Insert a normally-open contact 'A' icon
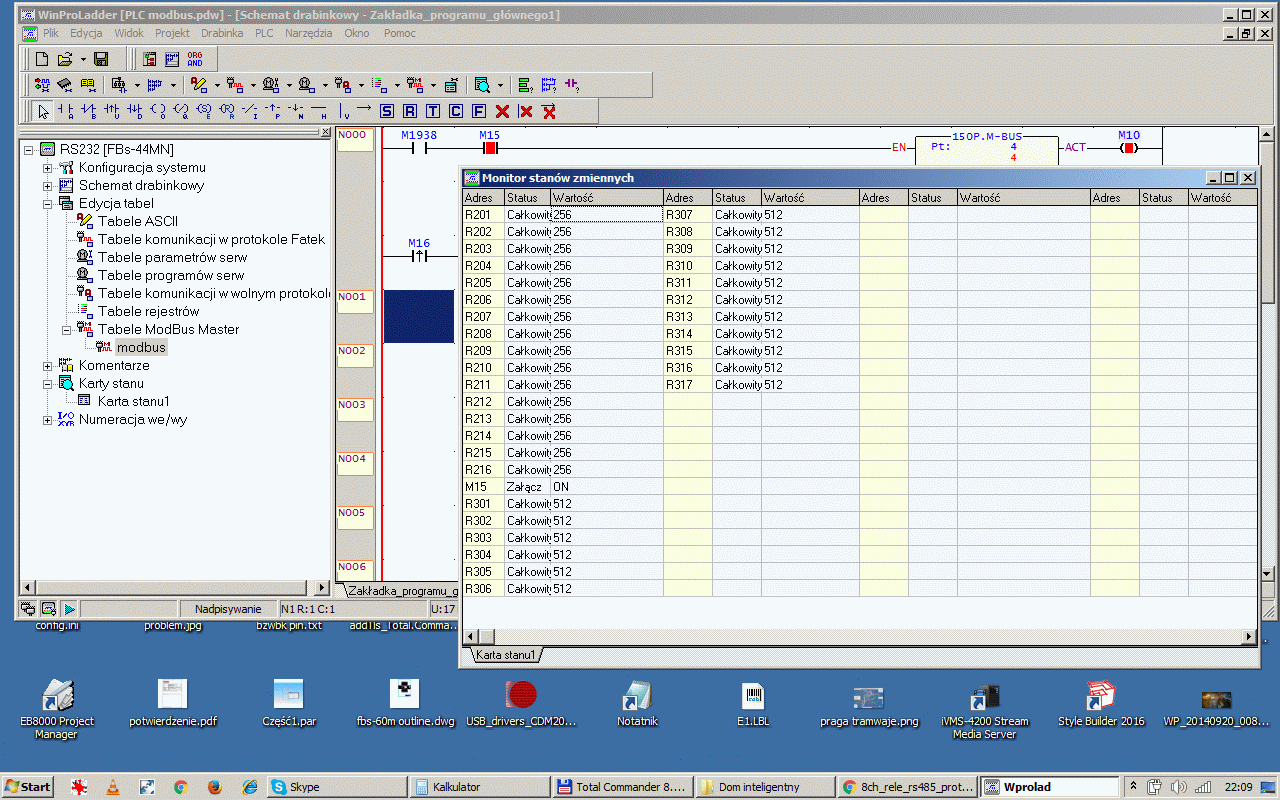The image size is (1280, 800). [66, 111]
